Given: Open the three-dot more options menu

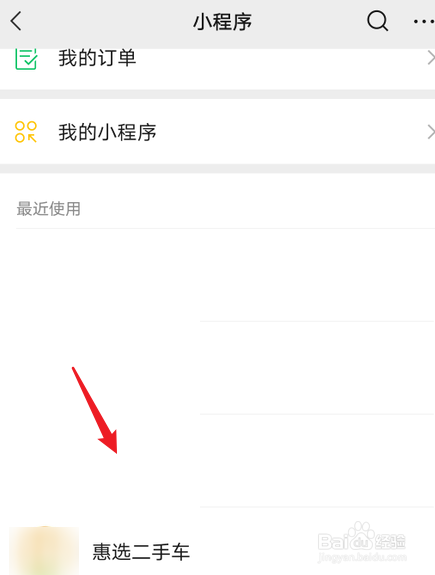Looking at the screenshot, I should (424, 22).
